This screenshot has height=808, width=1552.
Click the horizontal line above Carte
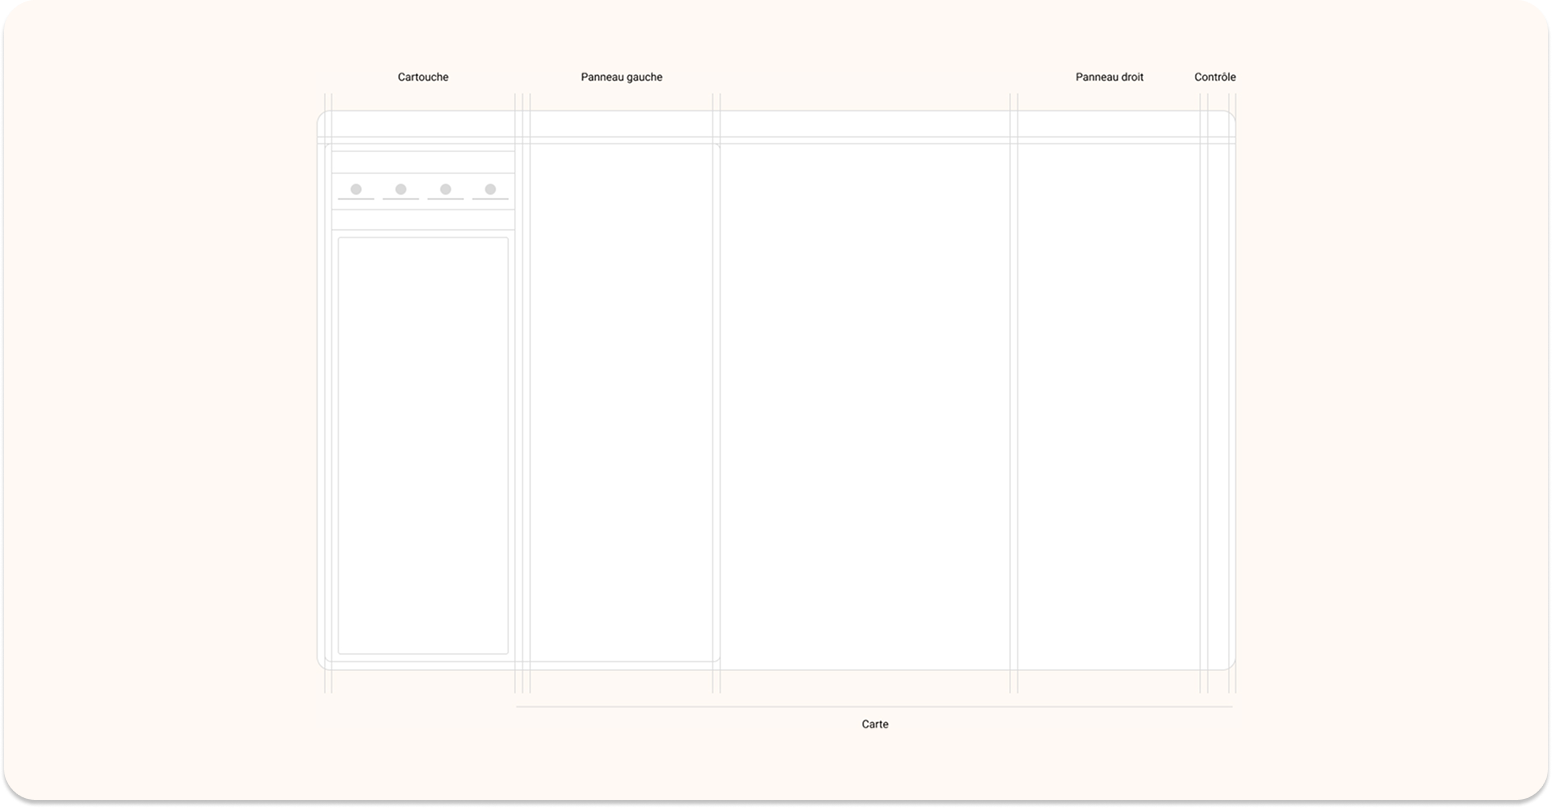click(x=874, y=707)
